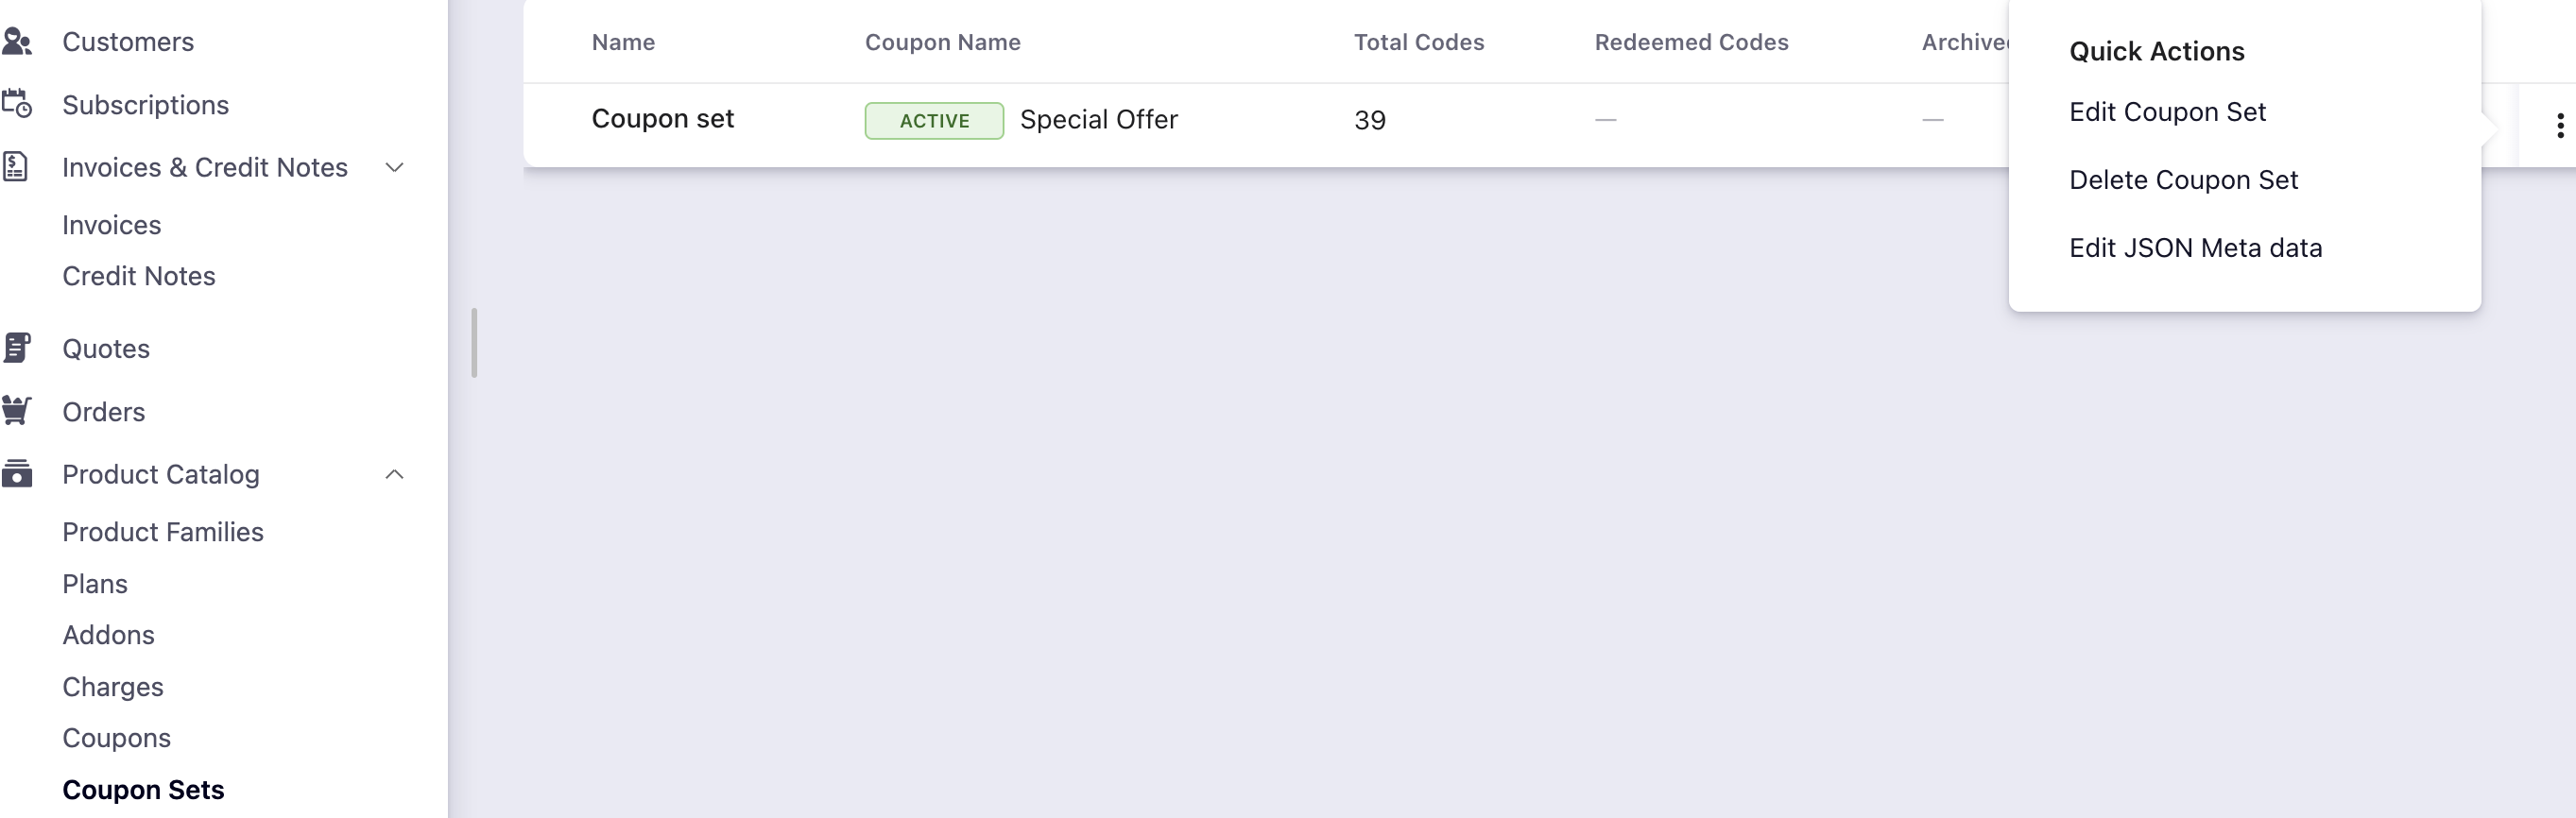Click the Customers people icon
Screen dimensions: 2576x818
pyautogui.click(x=17, y=42)
